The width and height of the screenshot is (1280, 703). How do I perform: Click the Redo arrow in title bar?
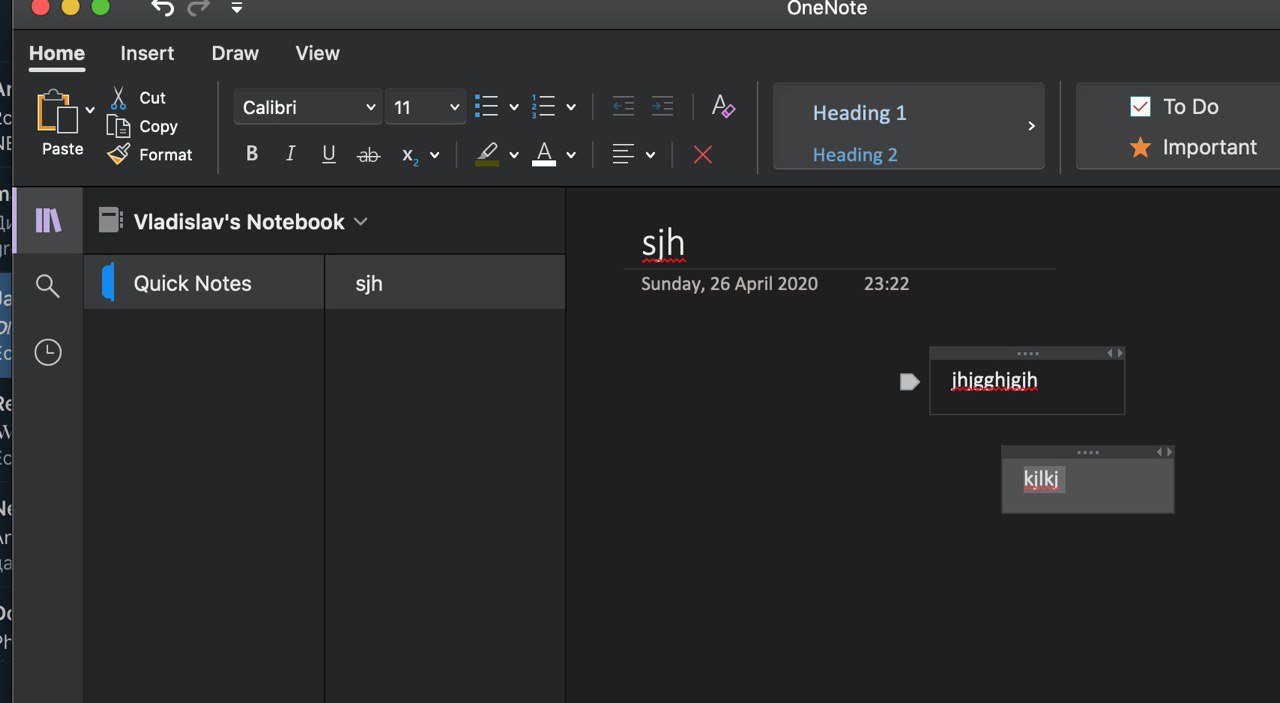[198, 8]
